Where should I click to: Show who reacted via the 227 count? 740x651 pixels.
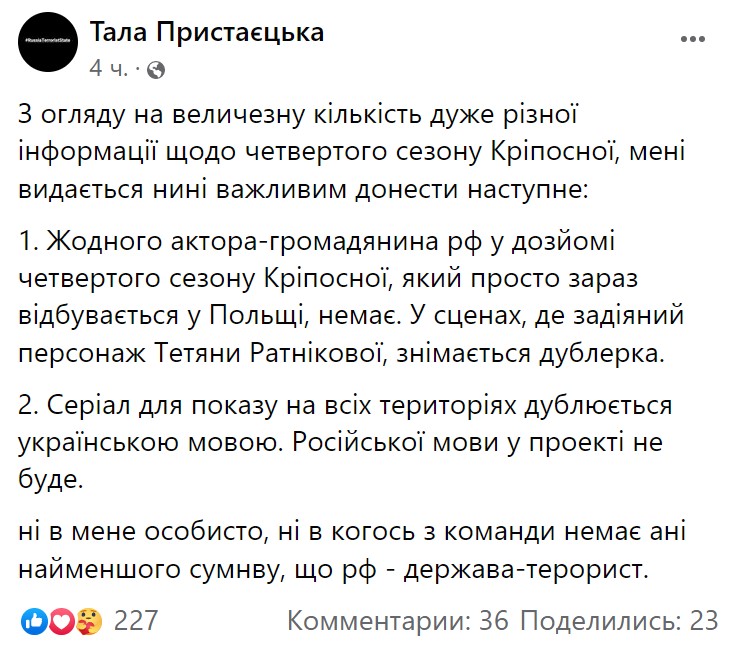pyautogui.click(x=136, y=621)
